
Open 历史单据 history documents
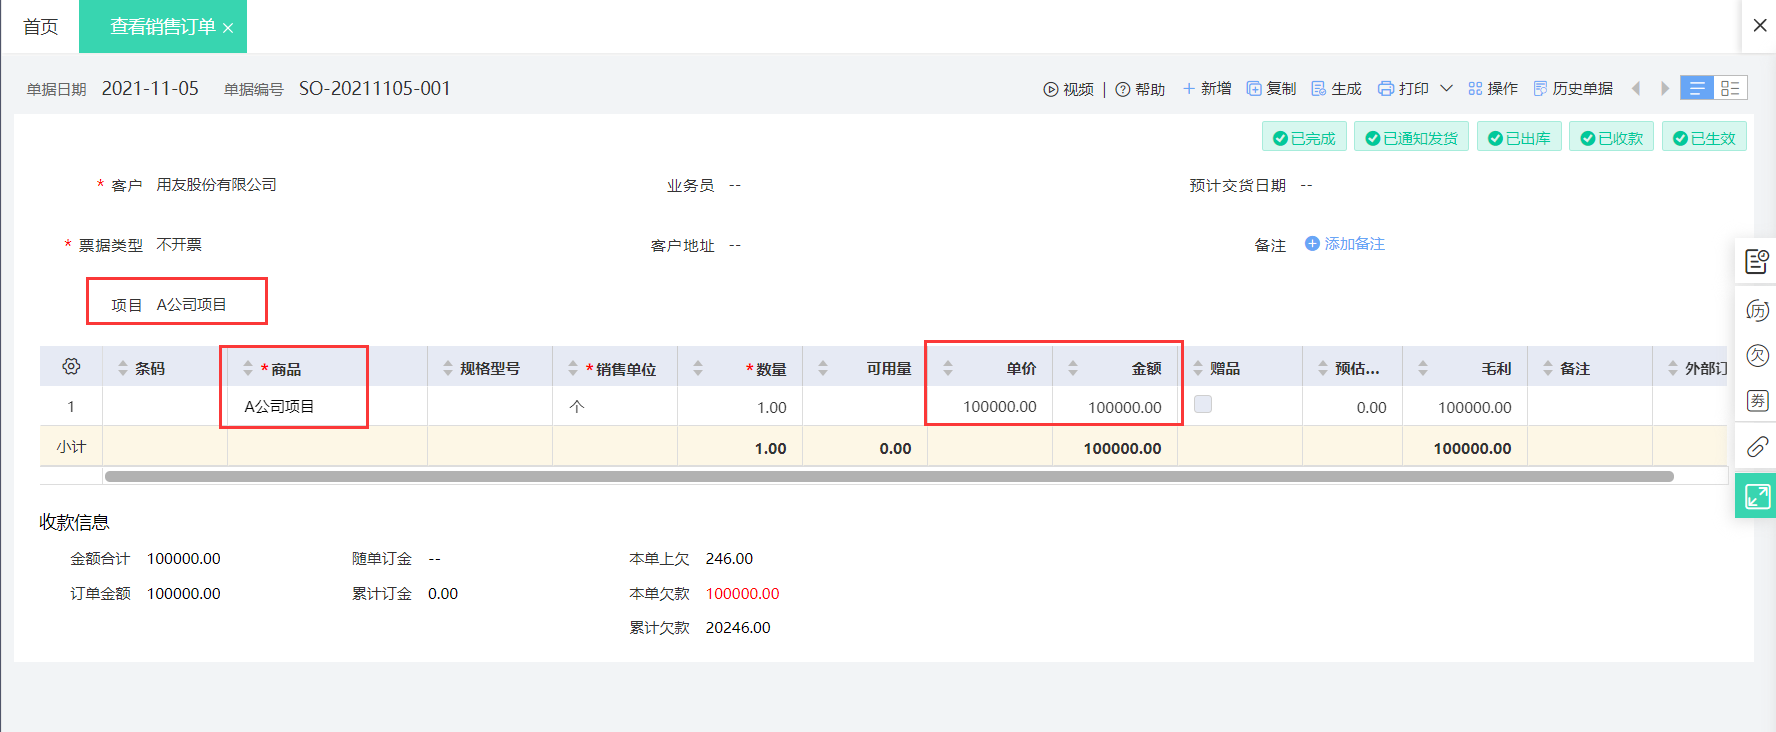pos(1573,89)
